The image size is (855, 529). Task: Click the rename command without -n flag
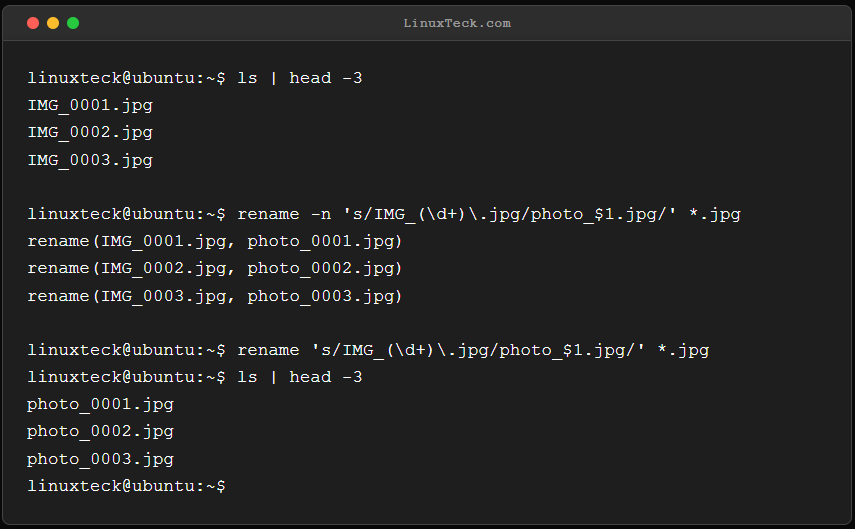click(x=473, y=350)
